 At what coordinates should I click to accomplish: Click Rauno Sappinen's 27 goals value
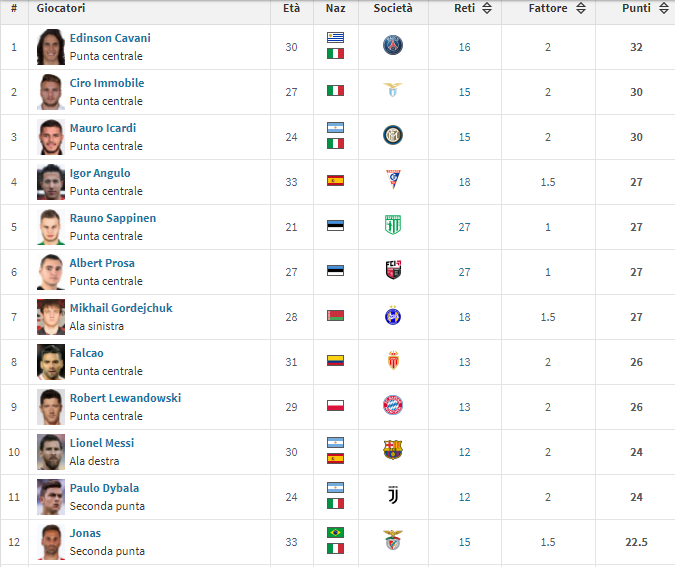[x=464, y=227]
